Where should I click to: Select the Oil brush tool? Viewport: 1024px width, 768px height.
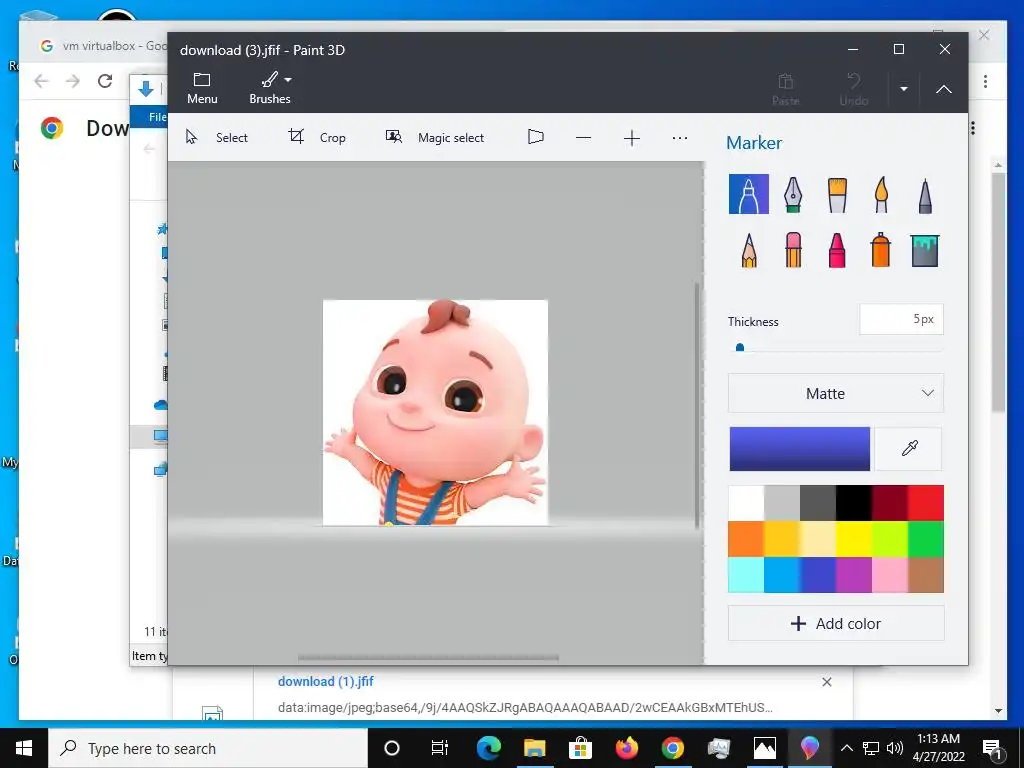(x=837, y=195)
